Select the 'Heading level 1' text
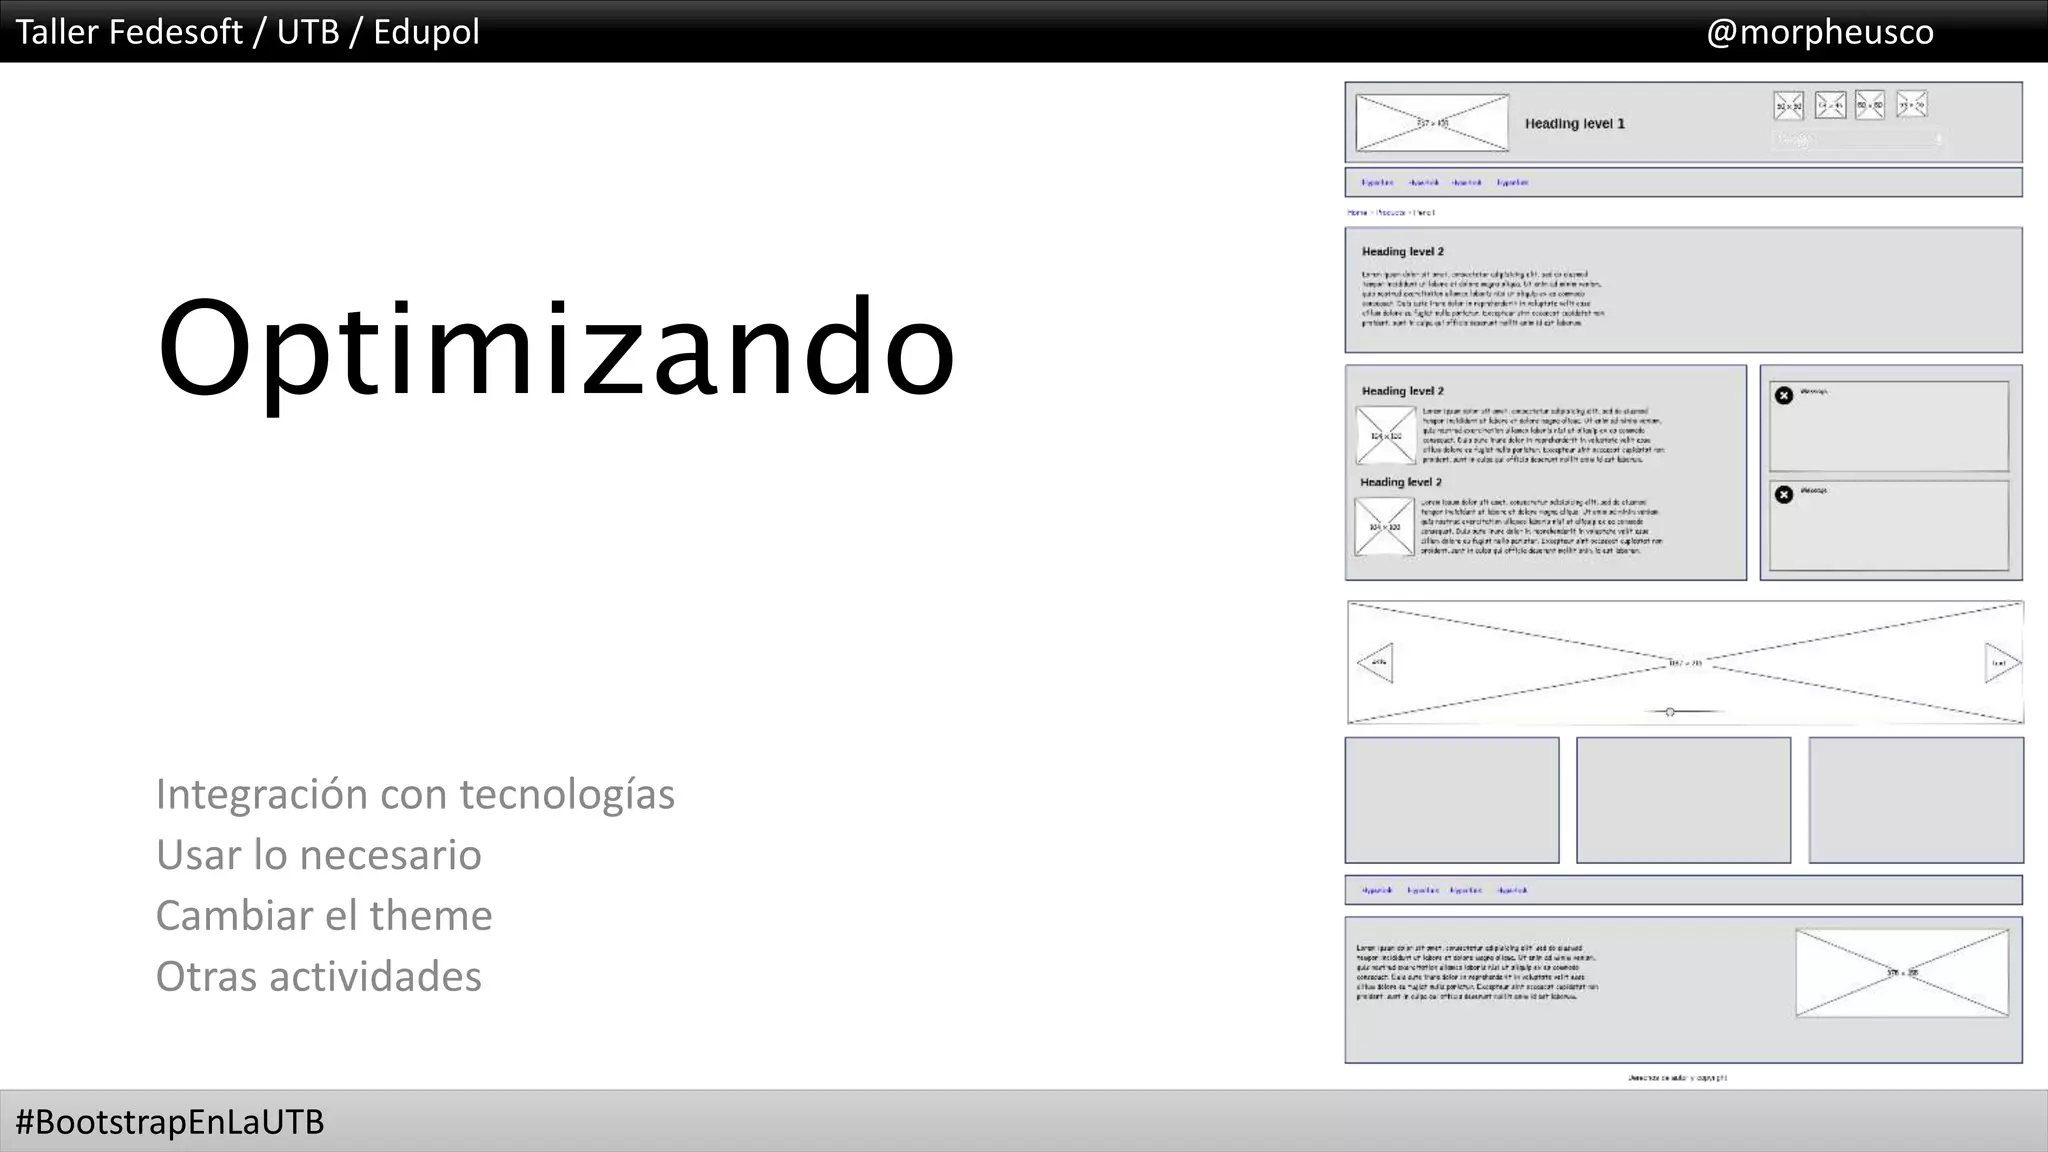The width and height of the screenshot is (2048, 1152). point(1575,124)
